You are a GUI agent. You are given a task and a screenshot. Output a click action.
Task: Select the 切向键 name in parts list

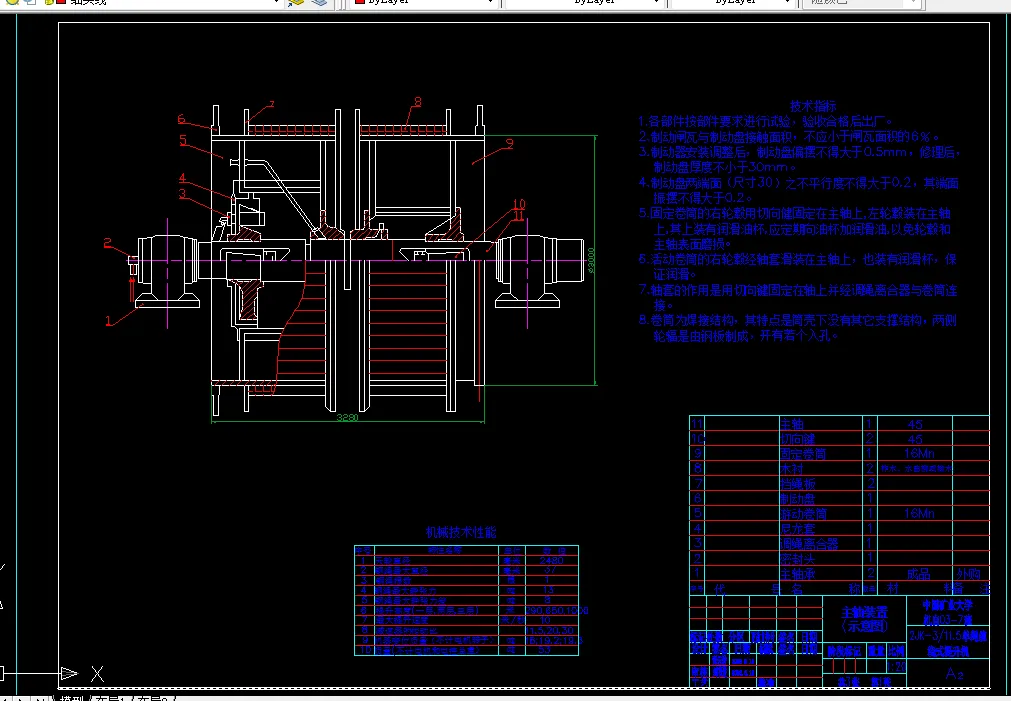(x=798, y=439)
